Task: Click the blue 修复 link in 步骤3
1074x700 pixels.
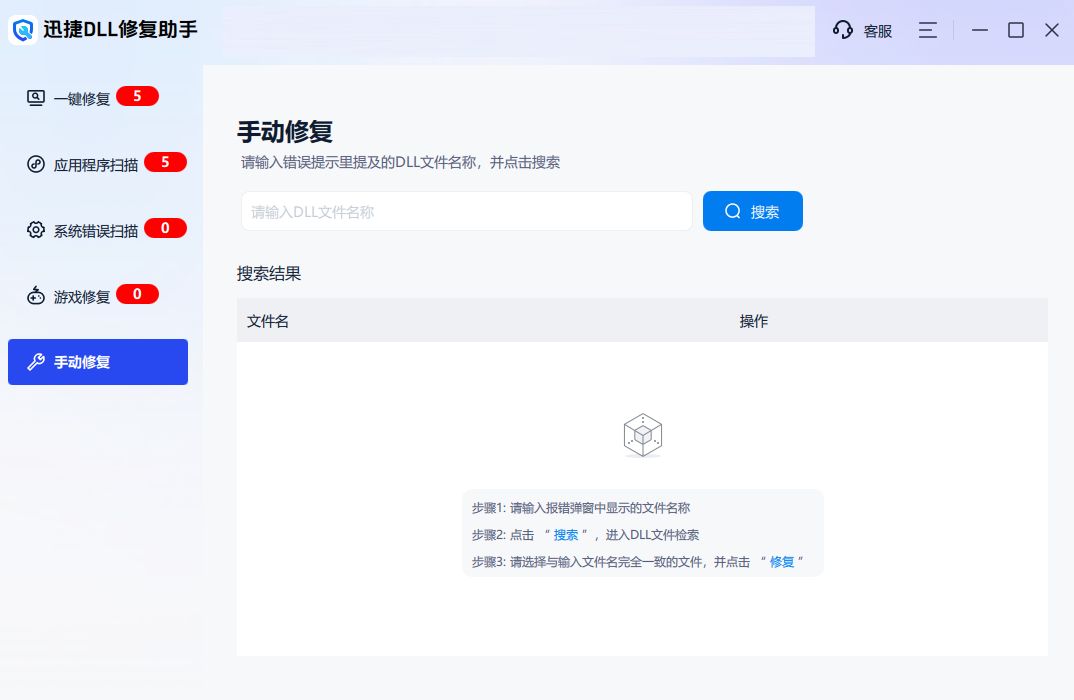Action: click(x=782, y=562)
